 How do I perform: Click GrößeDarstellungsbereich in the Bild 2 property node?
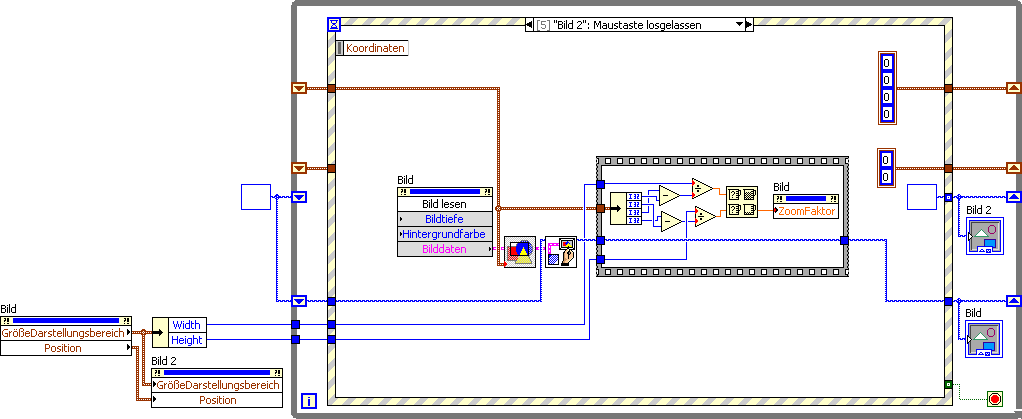point(217,384)
